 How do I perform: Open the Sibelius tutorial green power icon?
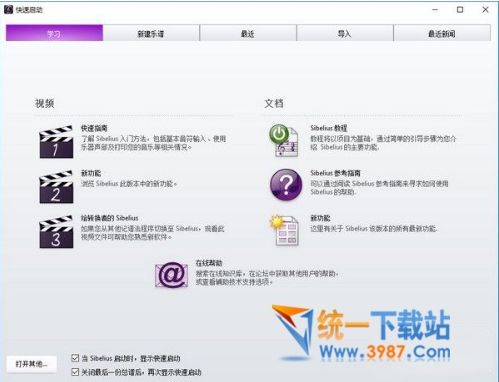tap(284, 141)
